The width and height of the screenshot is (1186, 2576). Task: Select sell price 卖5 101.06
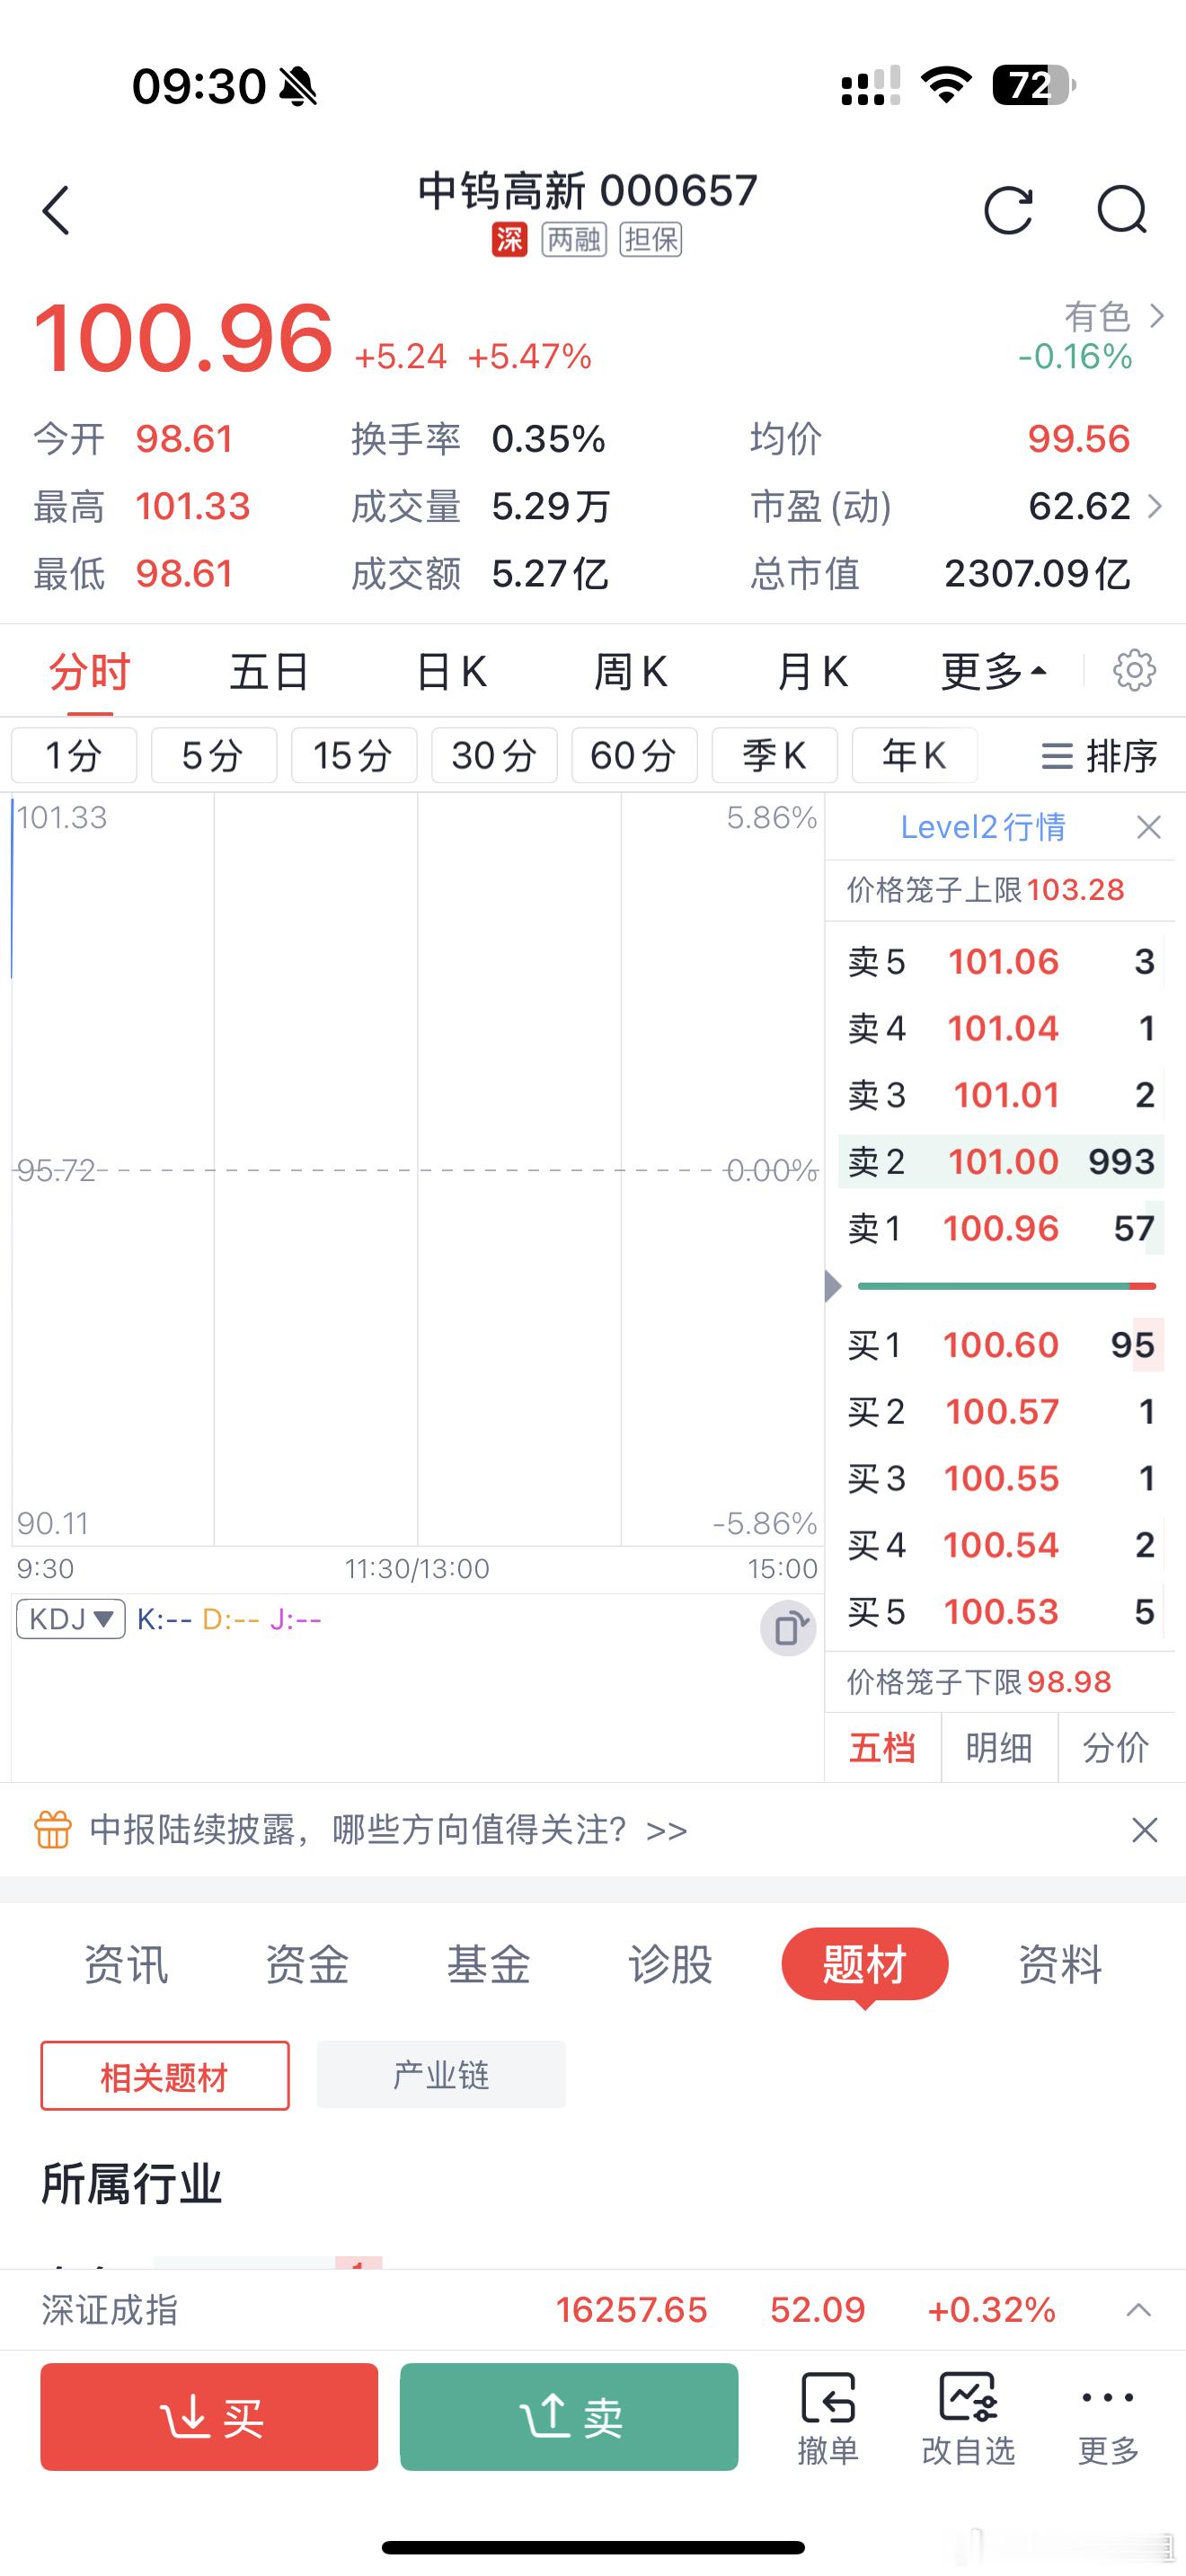tap(1001, 962)
